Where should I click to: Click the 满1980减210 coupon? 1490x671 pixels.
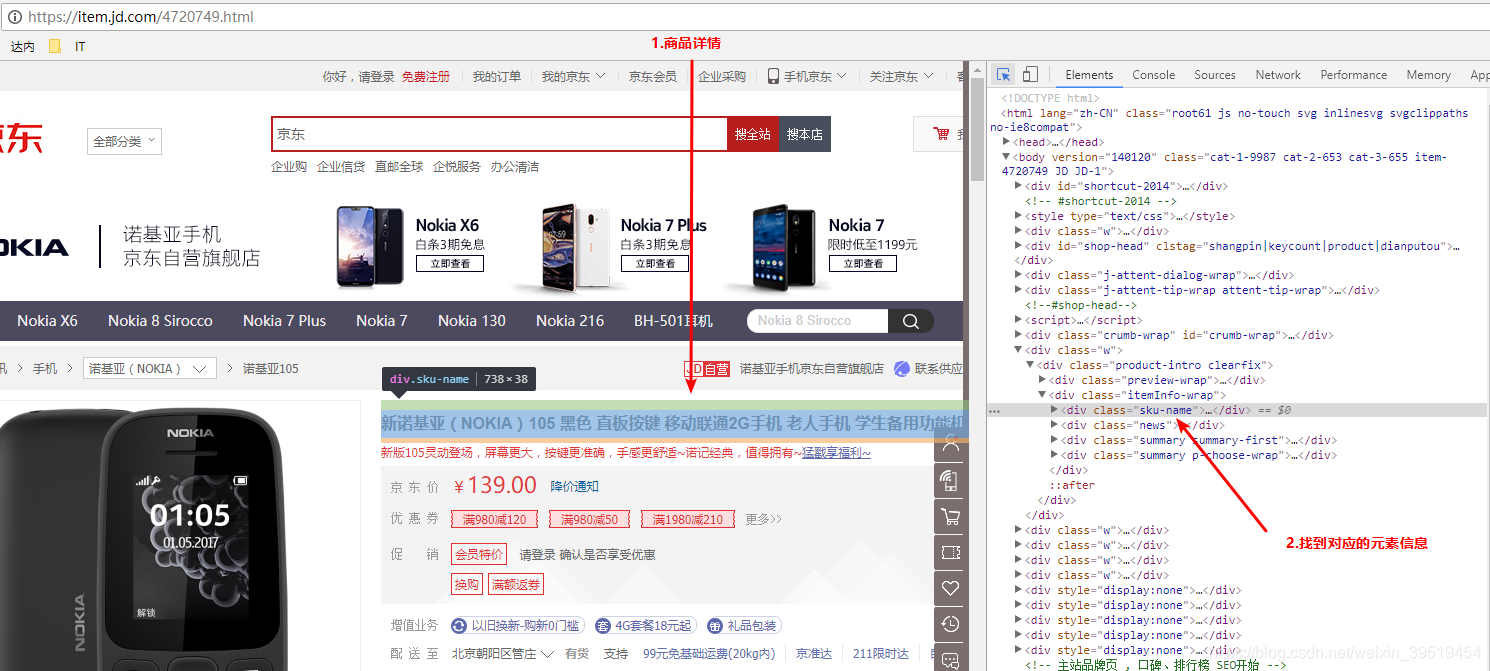coord(688,519)
